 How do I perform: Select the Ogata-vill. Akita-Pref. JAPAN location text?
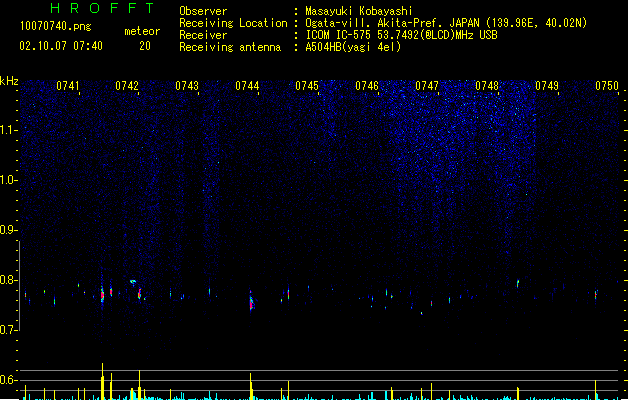(x=446, y=23)
